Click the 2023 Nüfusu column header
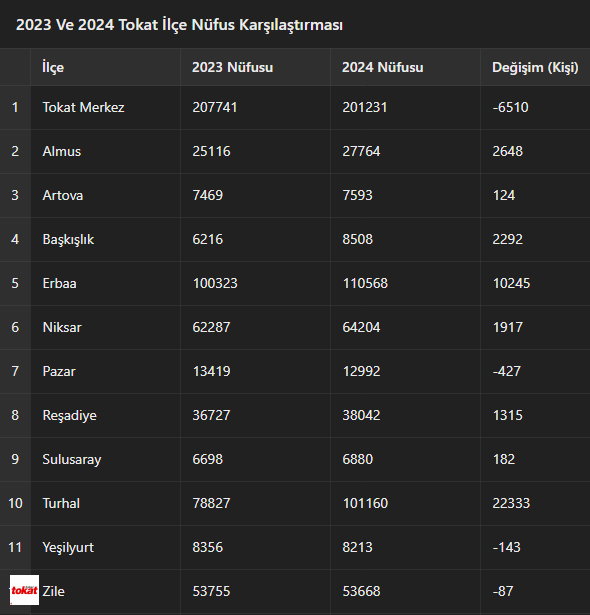 click(233, 67)
